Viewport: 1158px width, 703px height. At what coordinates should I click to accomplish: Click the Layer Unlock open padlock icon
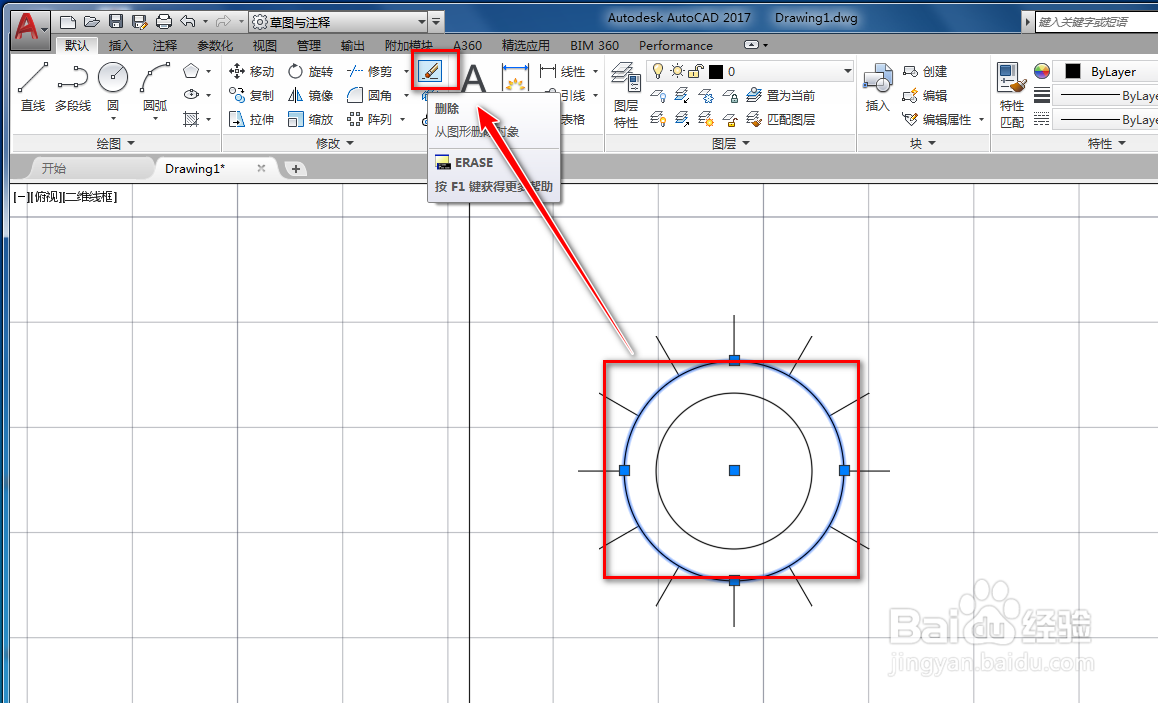click(730, 119)
